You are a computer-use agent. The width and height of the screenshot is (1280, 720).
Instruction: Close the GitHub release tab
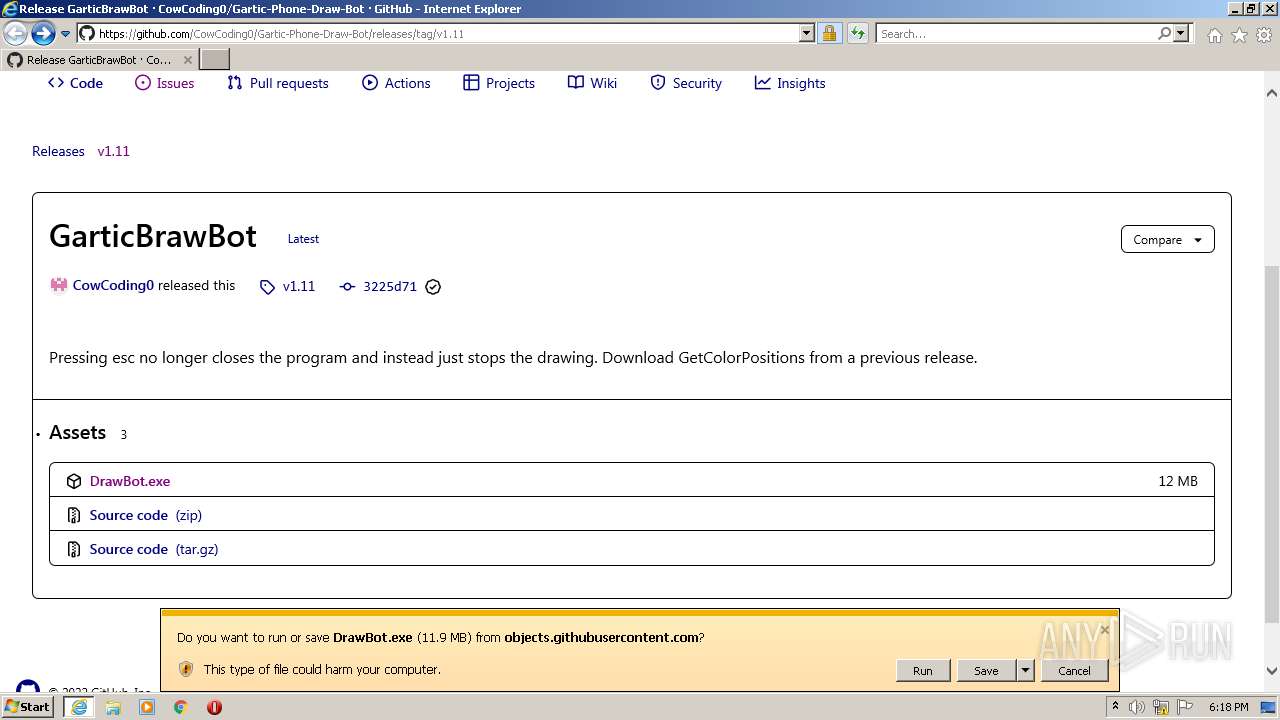[x=187, y=60]
